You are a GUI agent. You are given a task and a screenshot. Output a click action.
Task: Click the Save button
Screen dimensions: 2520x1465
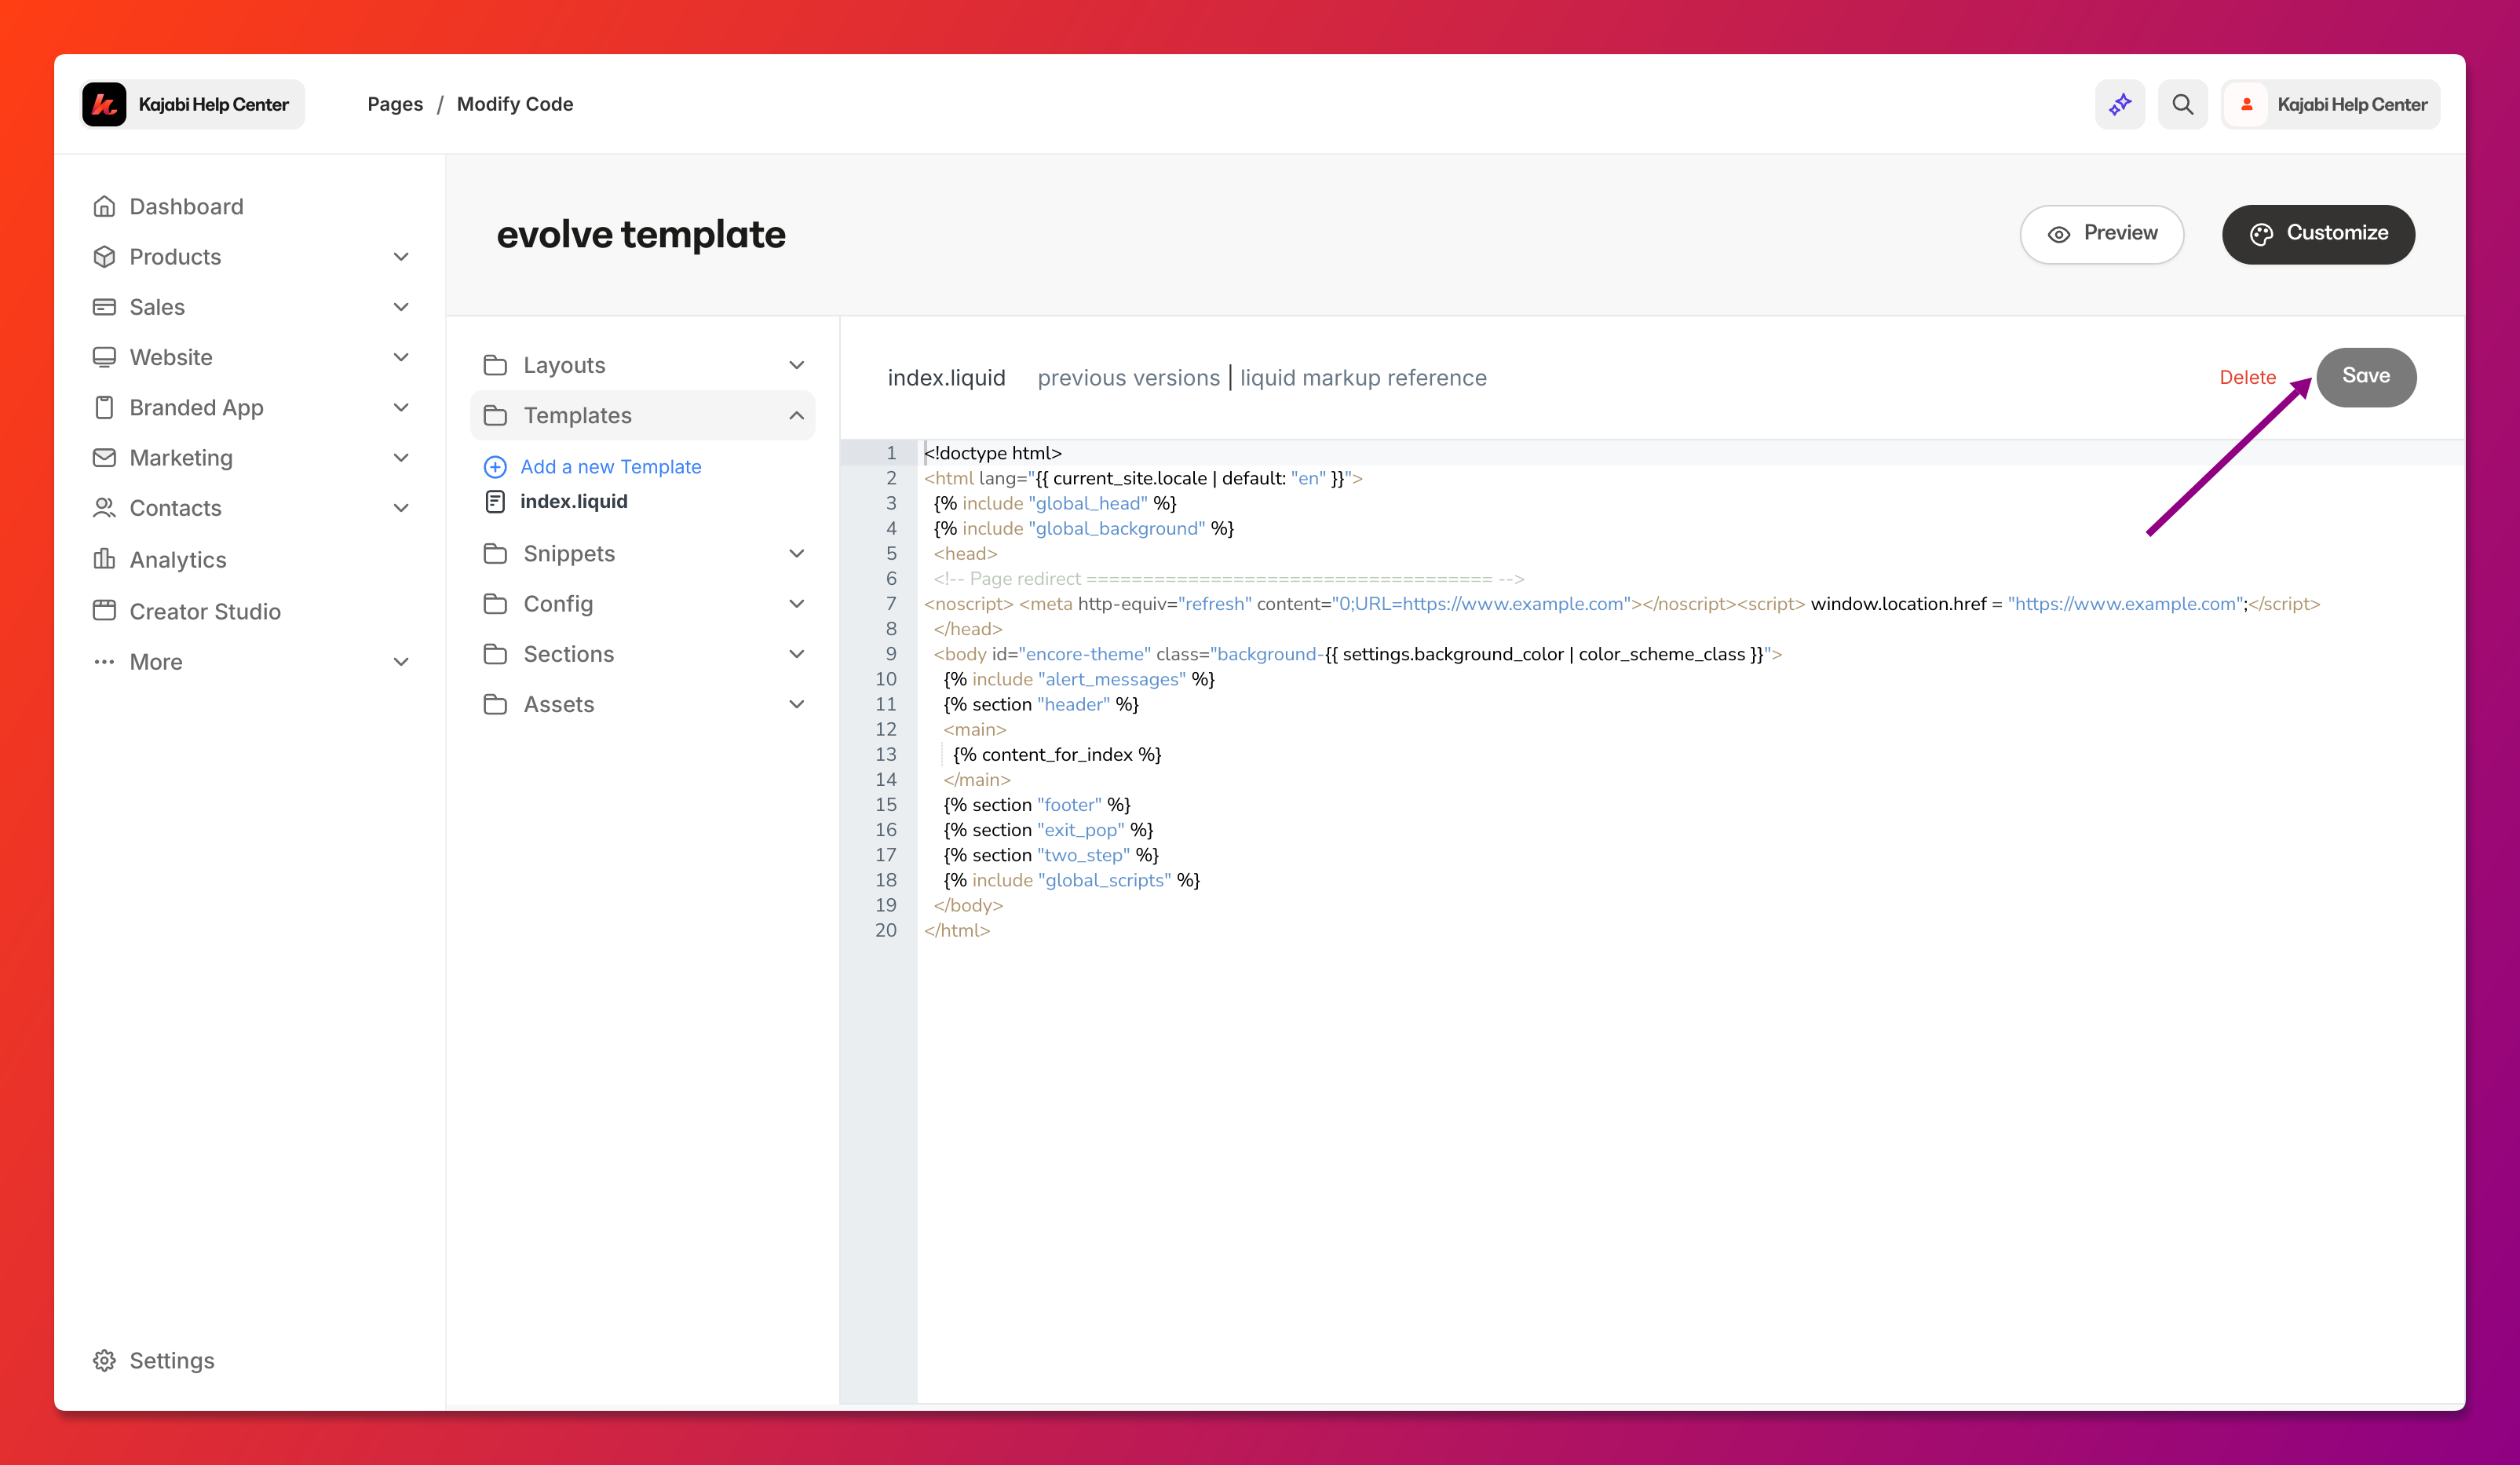coord(2366,377)
